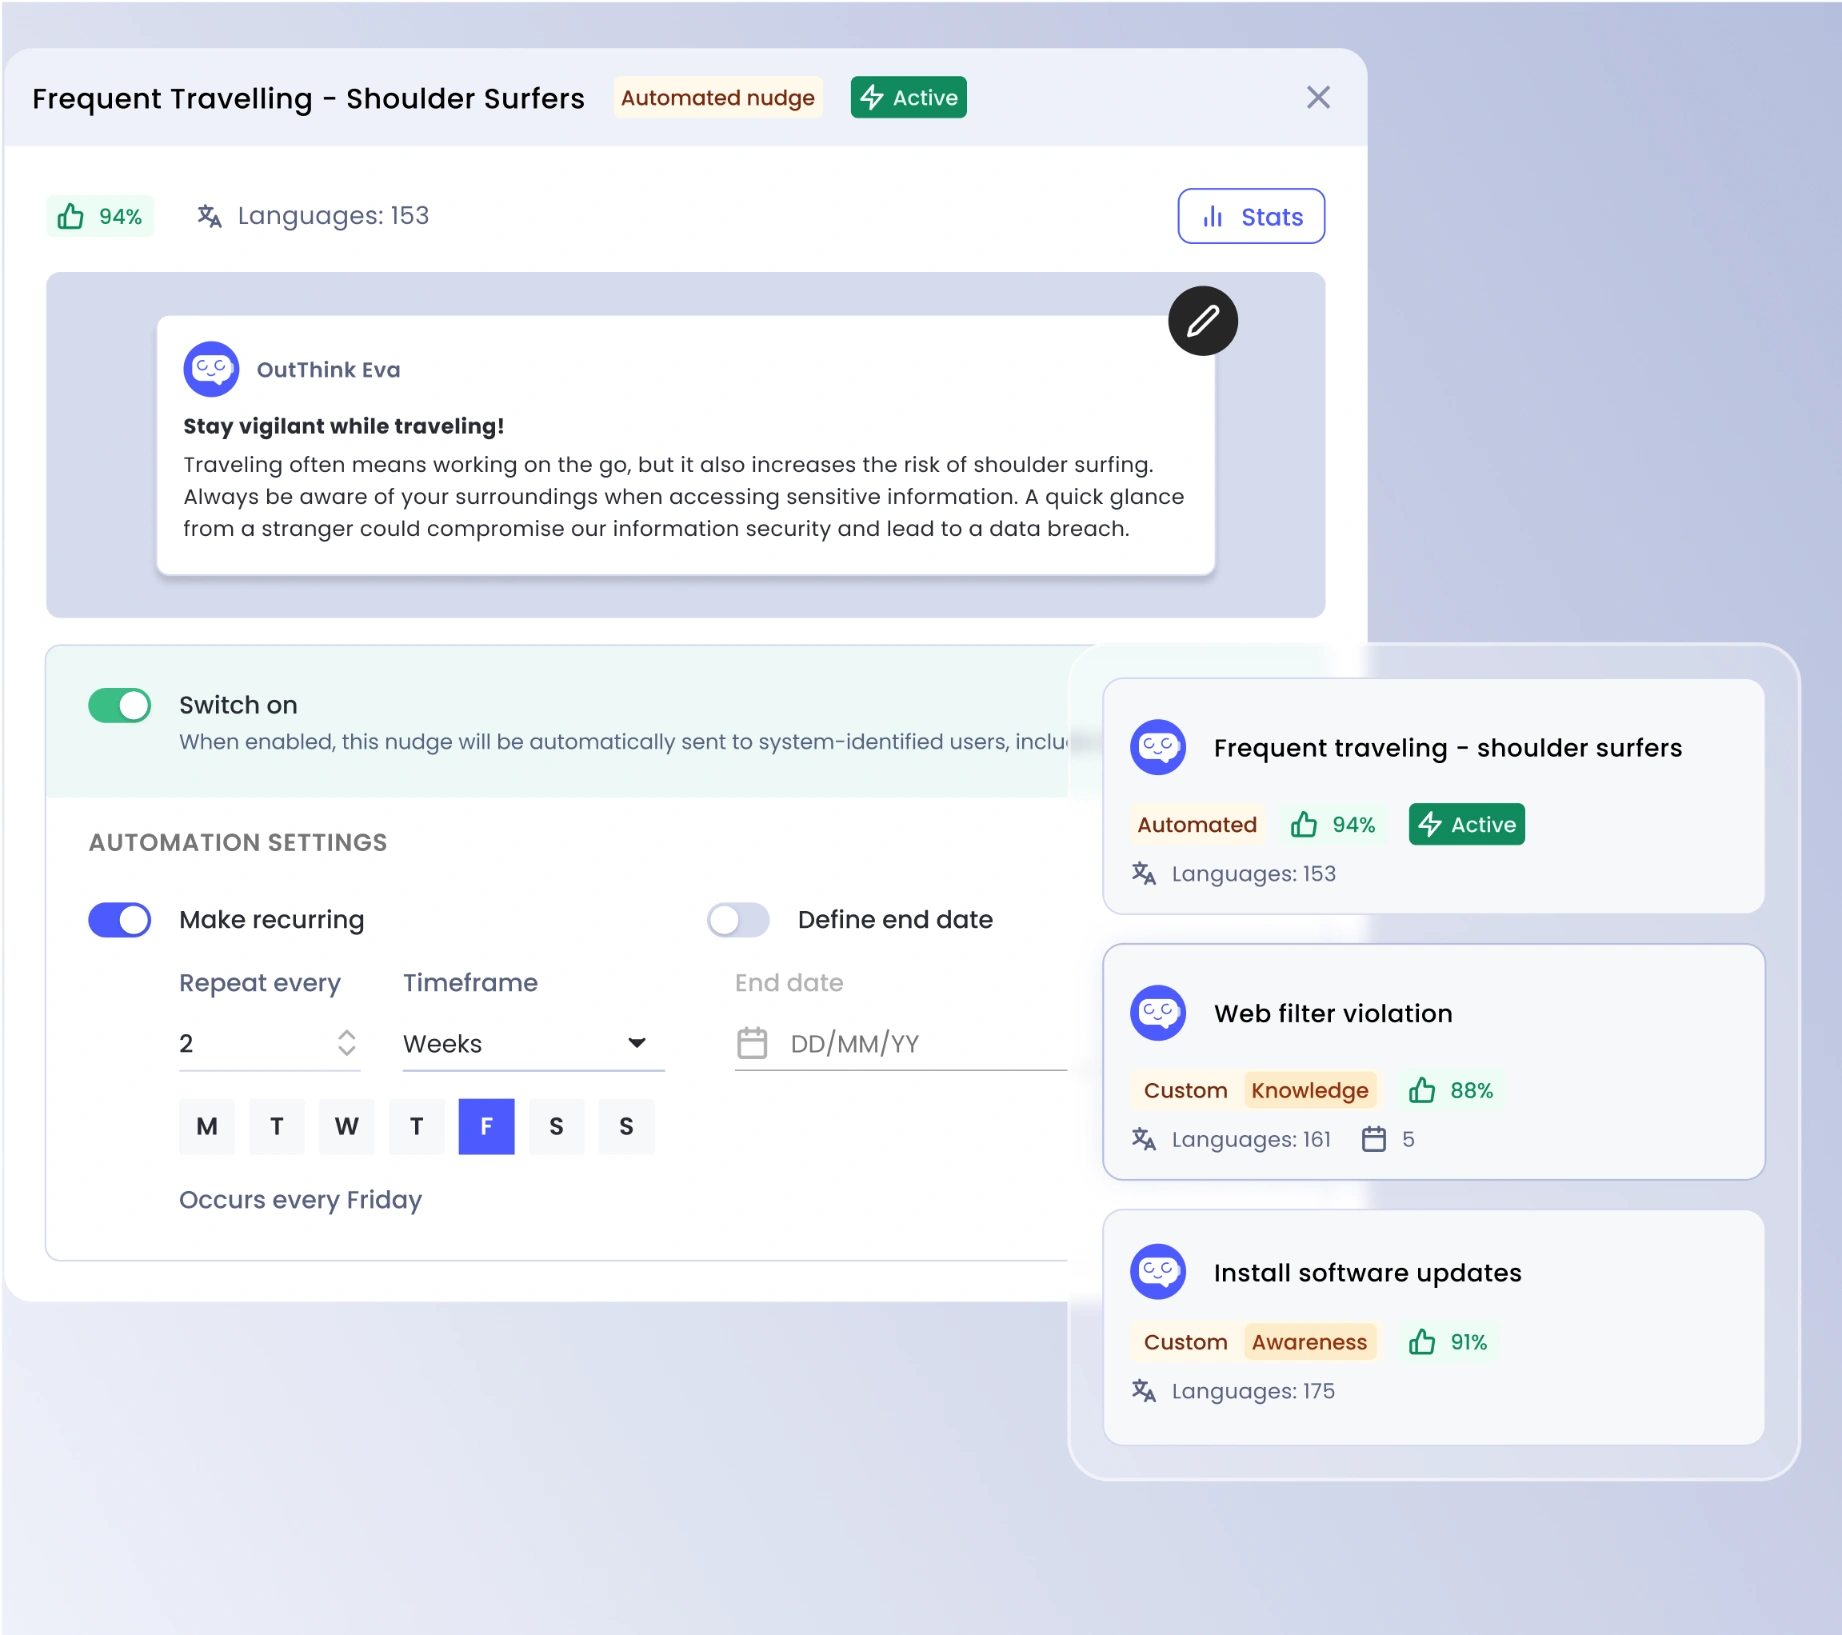Enable the Define end date toggle
1842x1635 pixels.
point(738,919)
